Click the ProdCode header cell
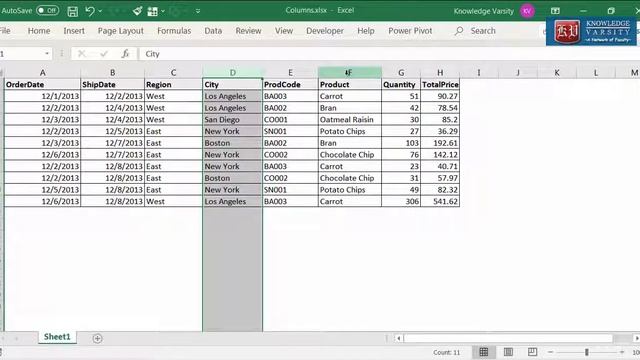The width and height of the screenshot is (640, 360). [290, 84]
